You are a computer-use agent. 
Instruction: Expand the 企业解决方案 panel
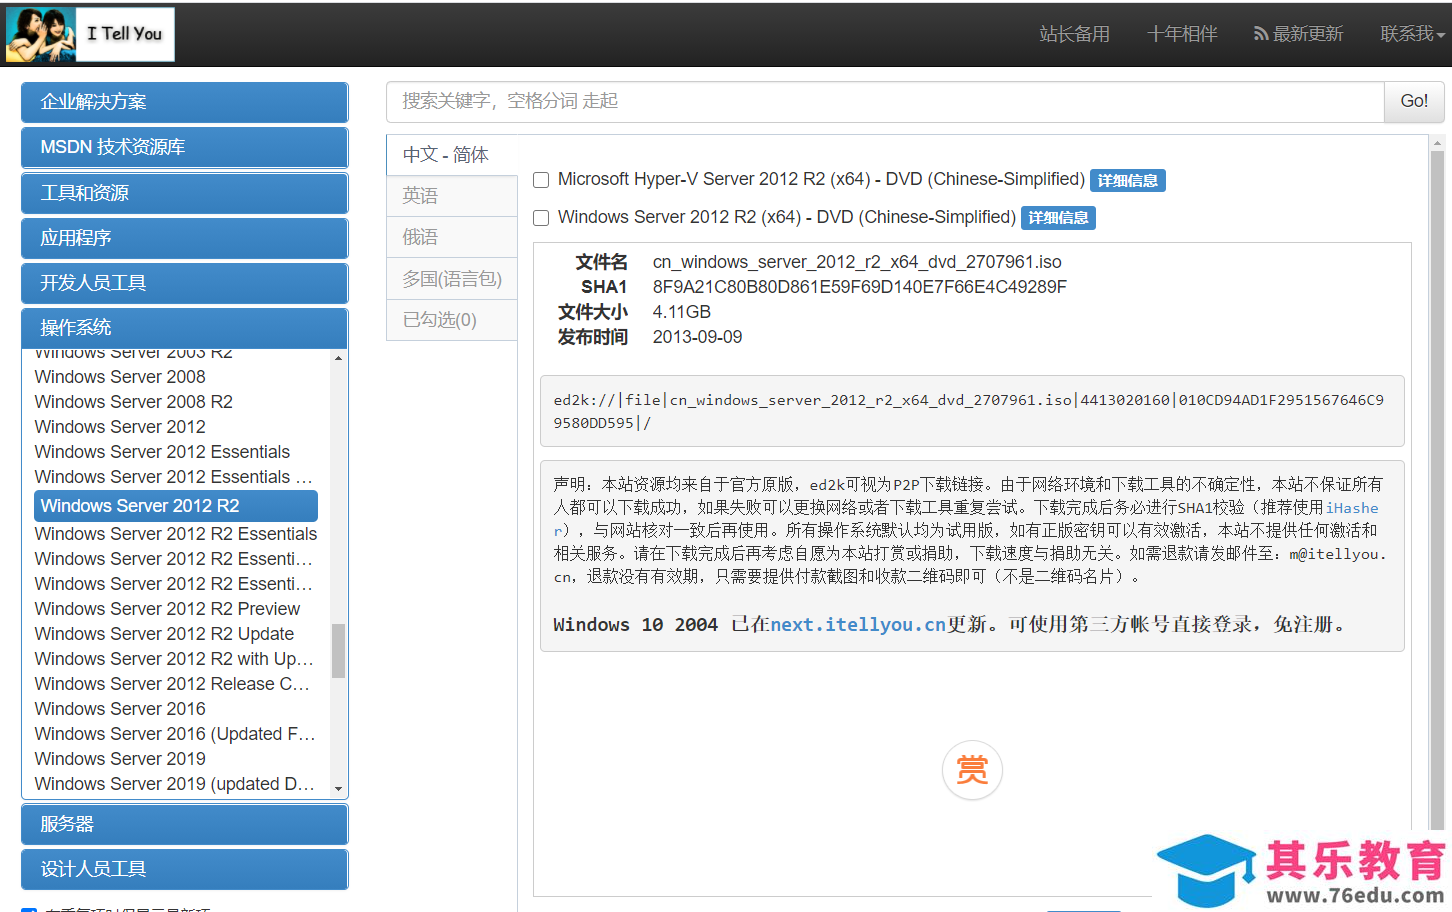tap(185, 102)
